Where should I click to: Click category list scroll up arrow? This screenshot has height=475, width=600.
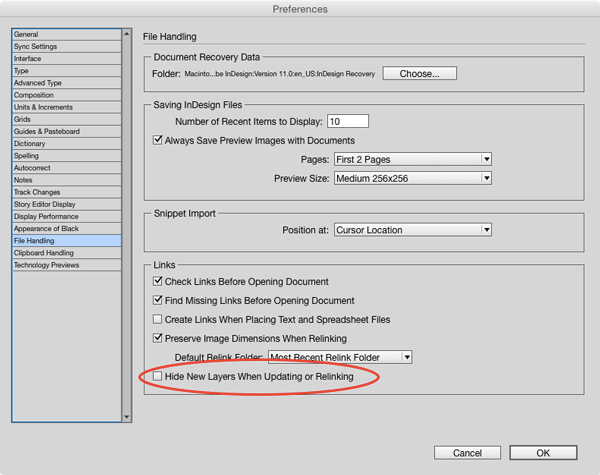(x=127, y=34)
